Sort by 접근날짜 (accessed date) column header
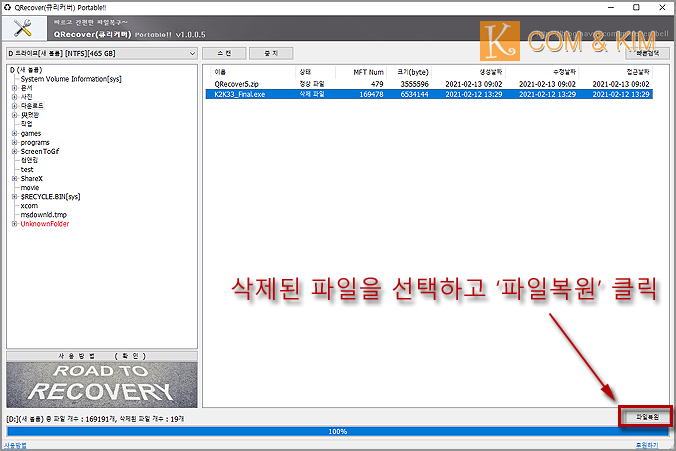The height and width of the screenshot is (451, 676). [616, 72]
